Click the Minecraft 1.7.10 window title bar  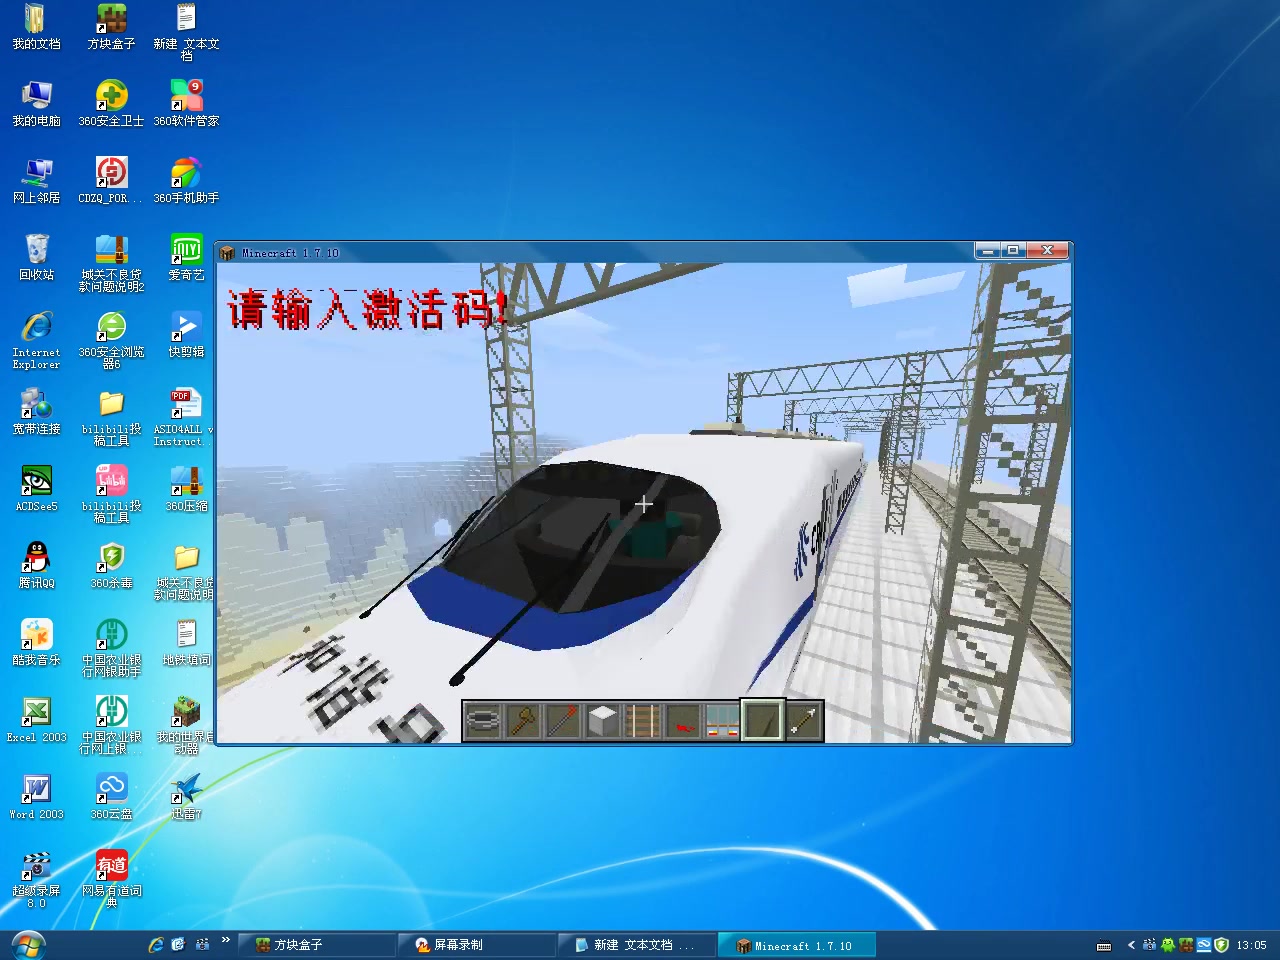coord(600,252)
